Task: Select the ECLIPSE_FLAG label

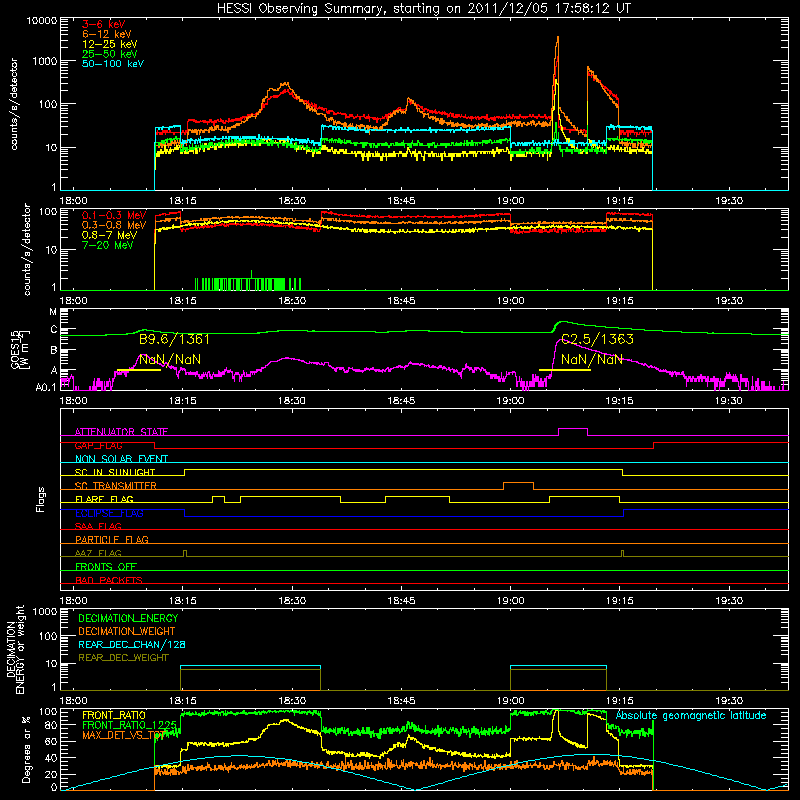Action: coord(109,513)
